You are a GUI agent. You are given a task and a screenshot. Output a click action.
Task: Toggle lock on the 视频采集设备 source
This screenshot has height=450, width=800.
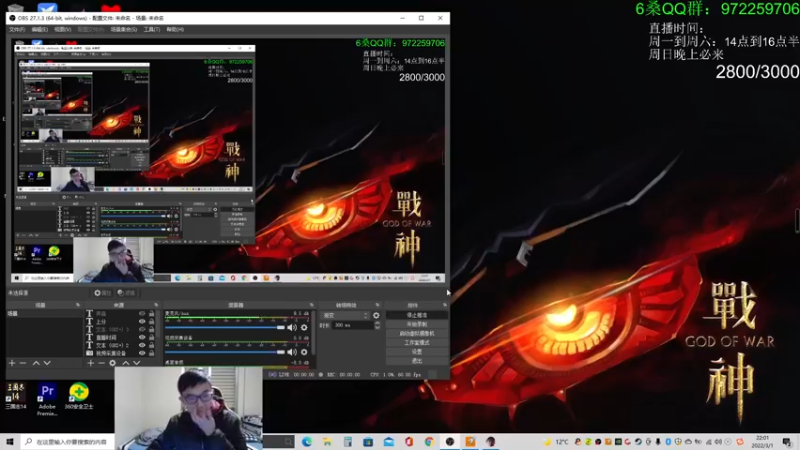point(152,353)
